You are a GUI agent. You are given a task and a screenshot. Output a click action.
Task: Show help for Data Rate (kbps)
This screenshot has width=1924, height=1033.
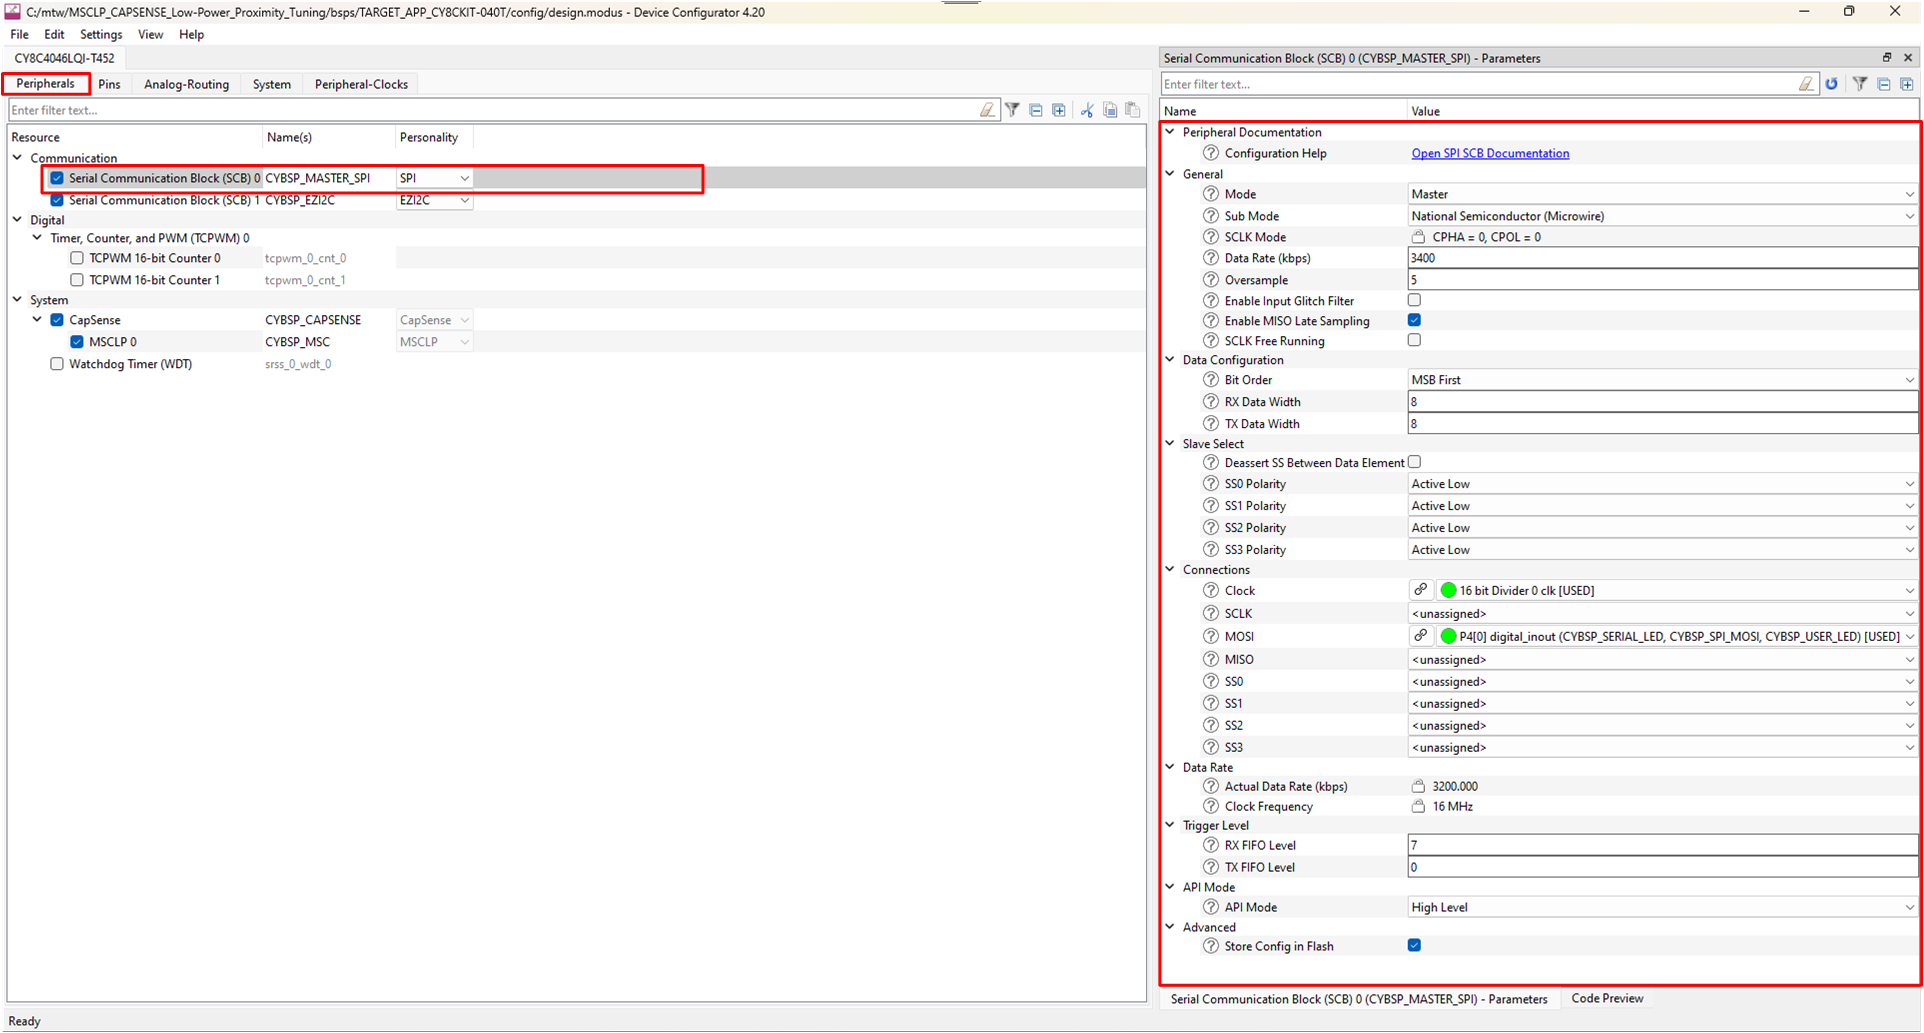point(1211,258)
